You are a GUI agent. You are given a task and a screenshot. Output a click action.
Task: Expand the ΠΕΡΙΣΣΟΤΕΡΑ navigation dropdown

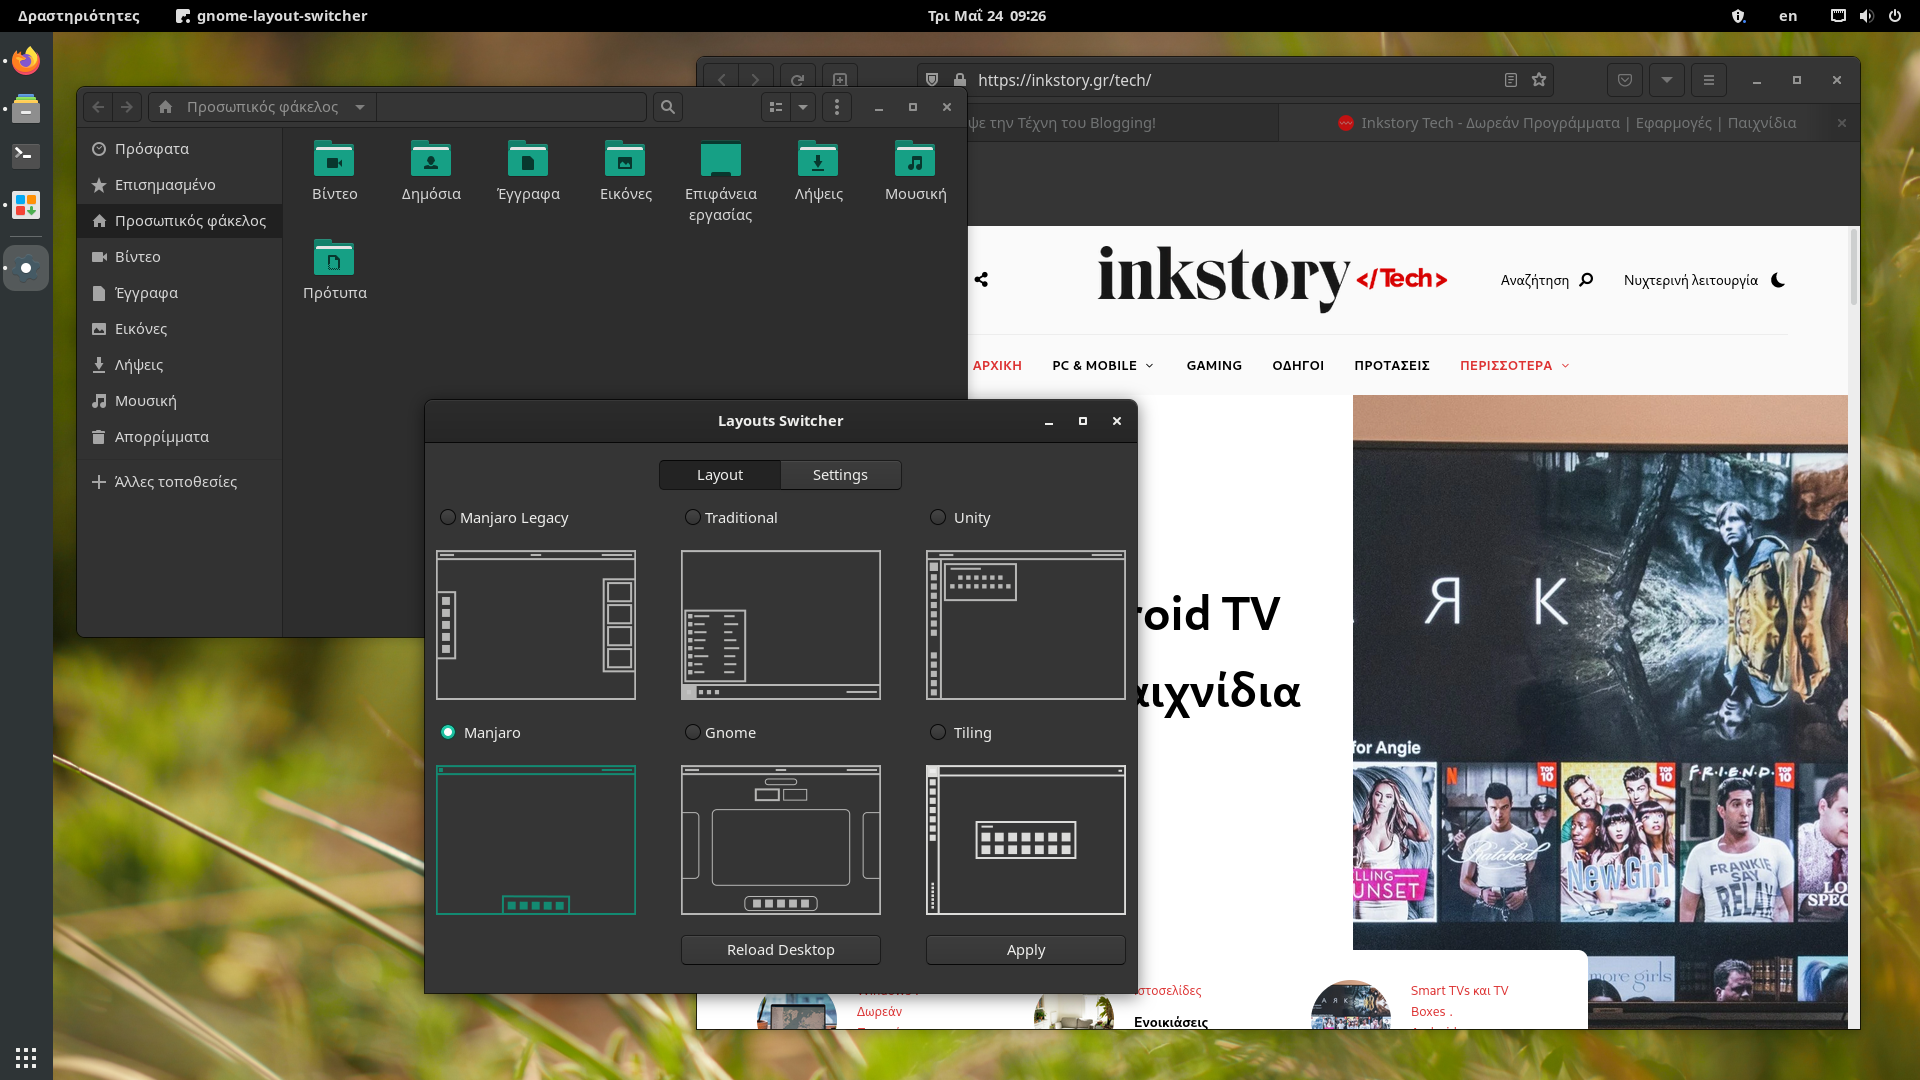pyautogui.click(x=1513, y=365)
